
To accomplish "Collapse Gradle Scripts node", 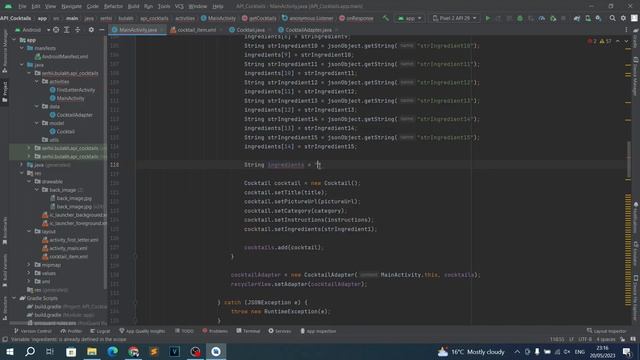I will coord(14,298).
